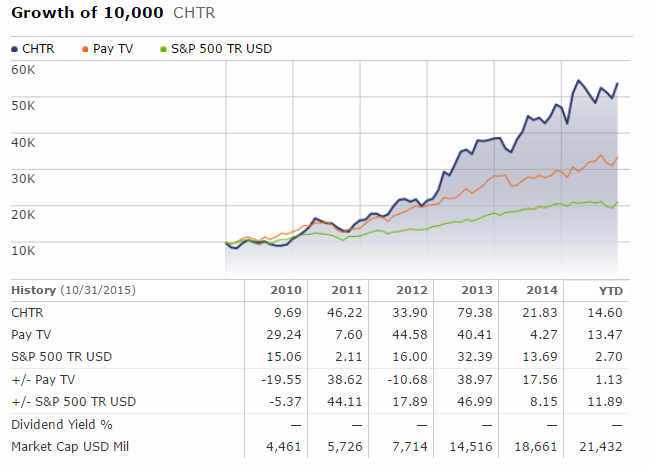Select the 2010 column header
This screenshot has width=652, height=466.
(286, 290)
